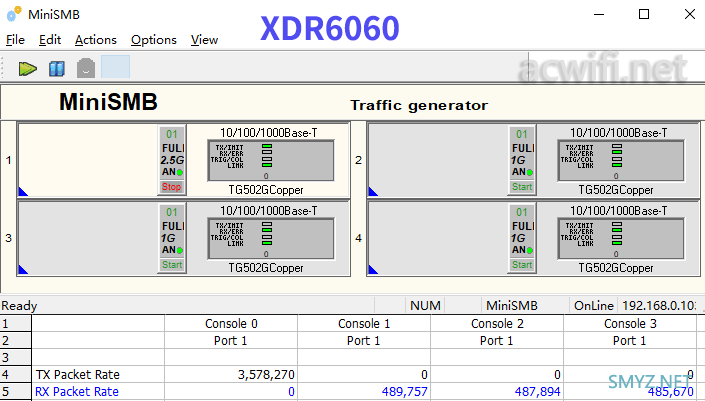Viewport: 705px width, 401px height.
Task: Click RX rate value 489,757
Action: (405, 392)
